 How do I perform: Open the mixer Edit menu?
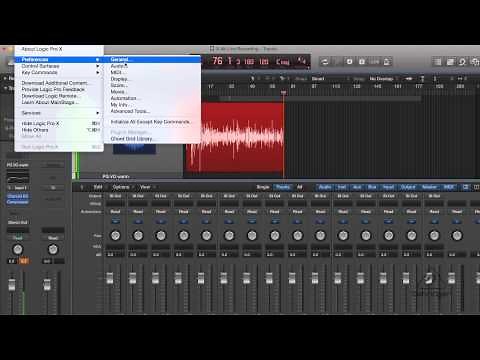click(99, 187)
